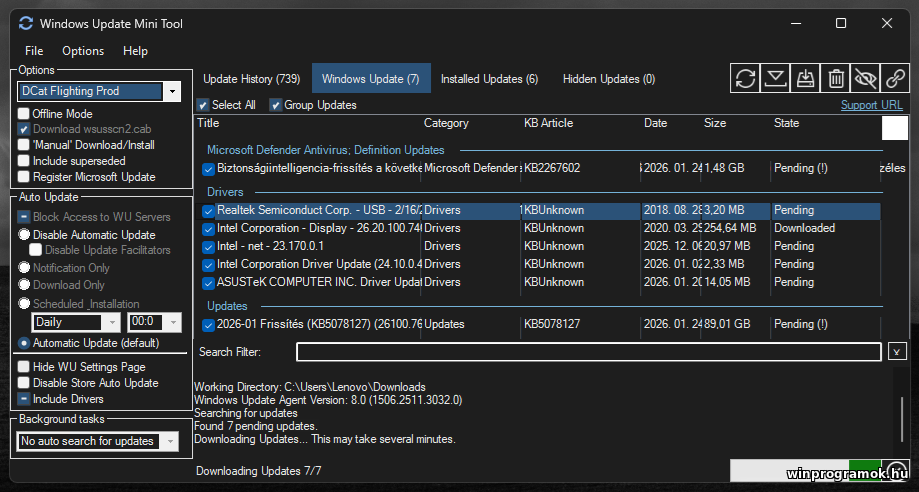The height and width of the screenshot is (492, 919).
Task: Click the hide updates crossed-eye icon
Action: pyautogui.click(x=865, y=78)
